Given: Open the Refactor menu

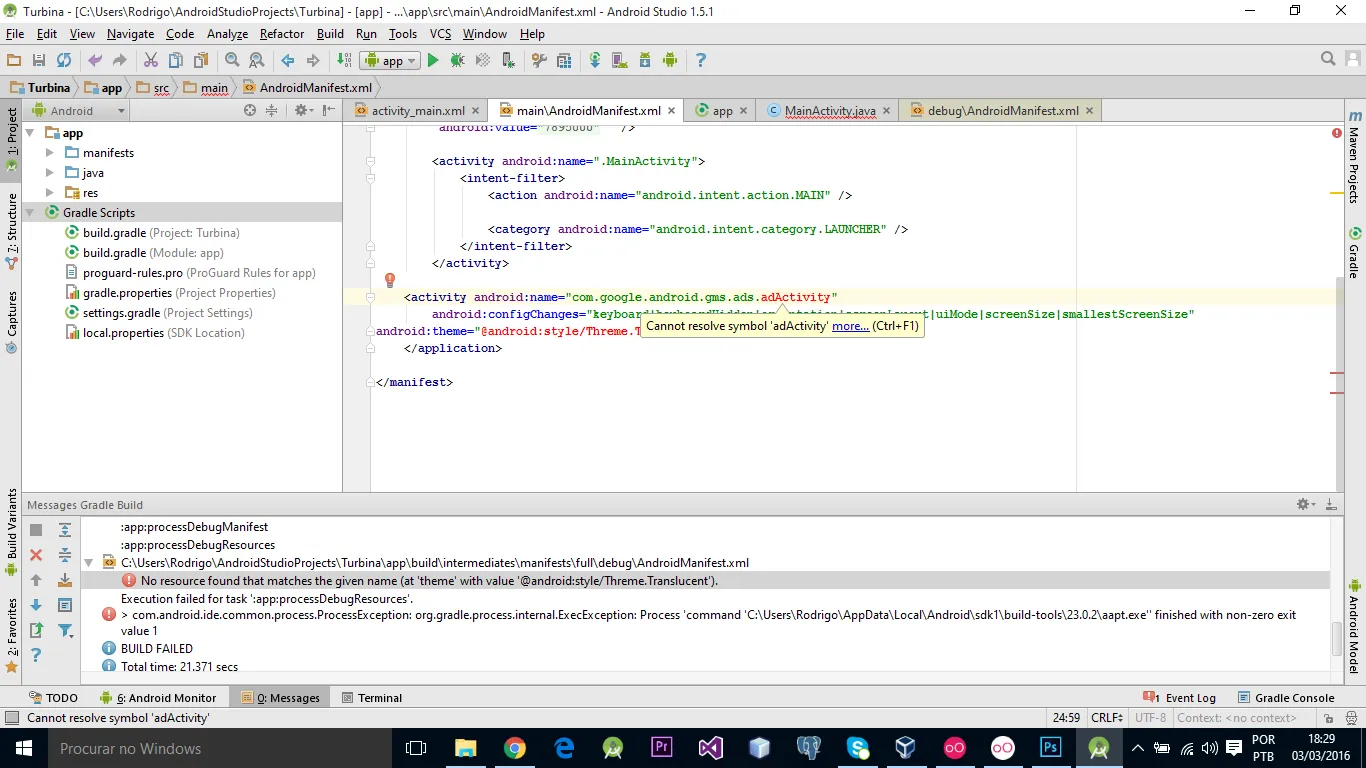Looking at the screenshot, I should (x=281, y=34).
